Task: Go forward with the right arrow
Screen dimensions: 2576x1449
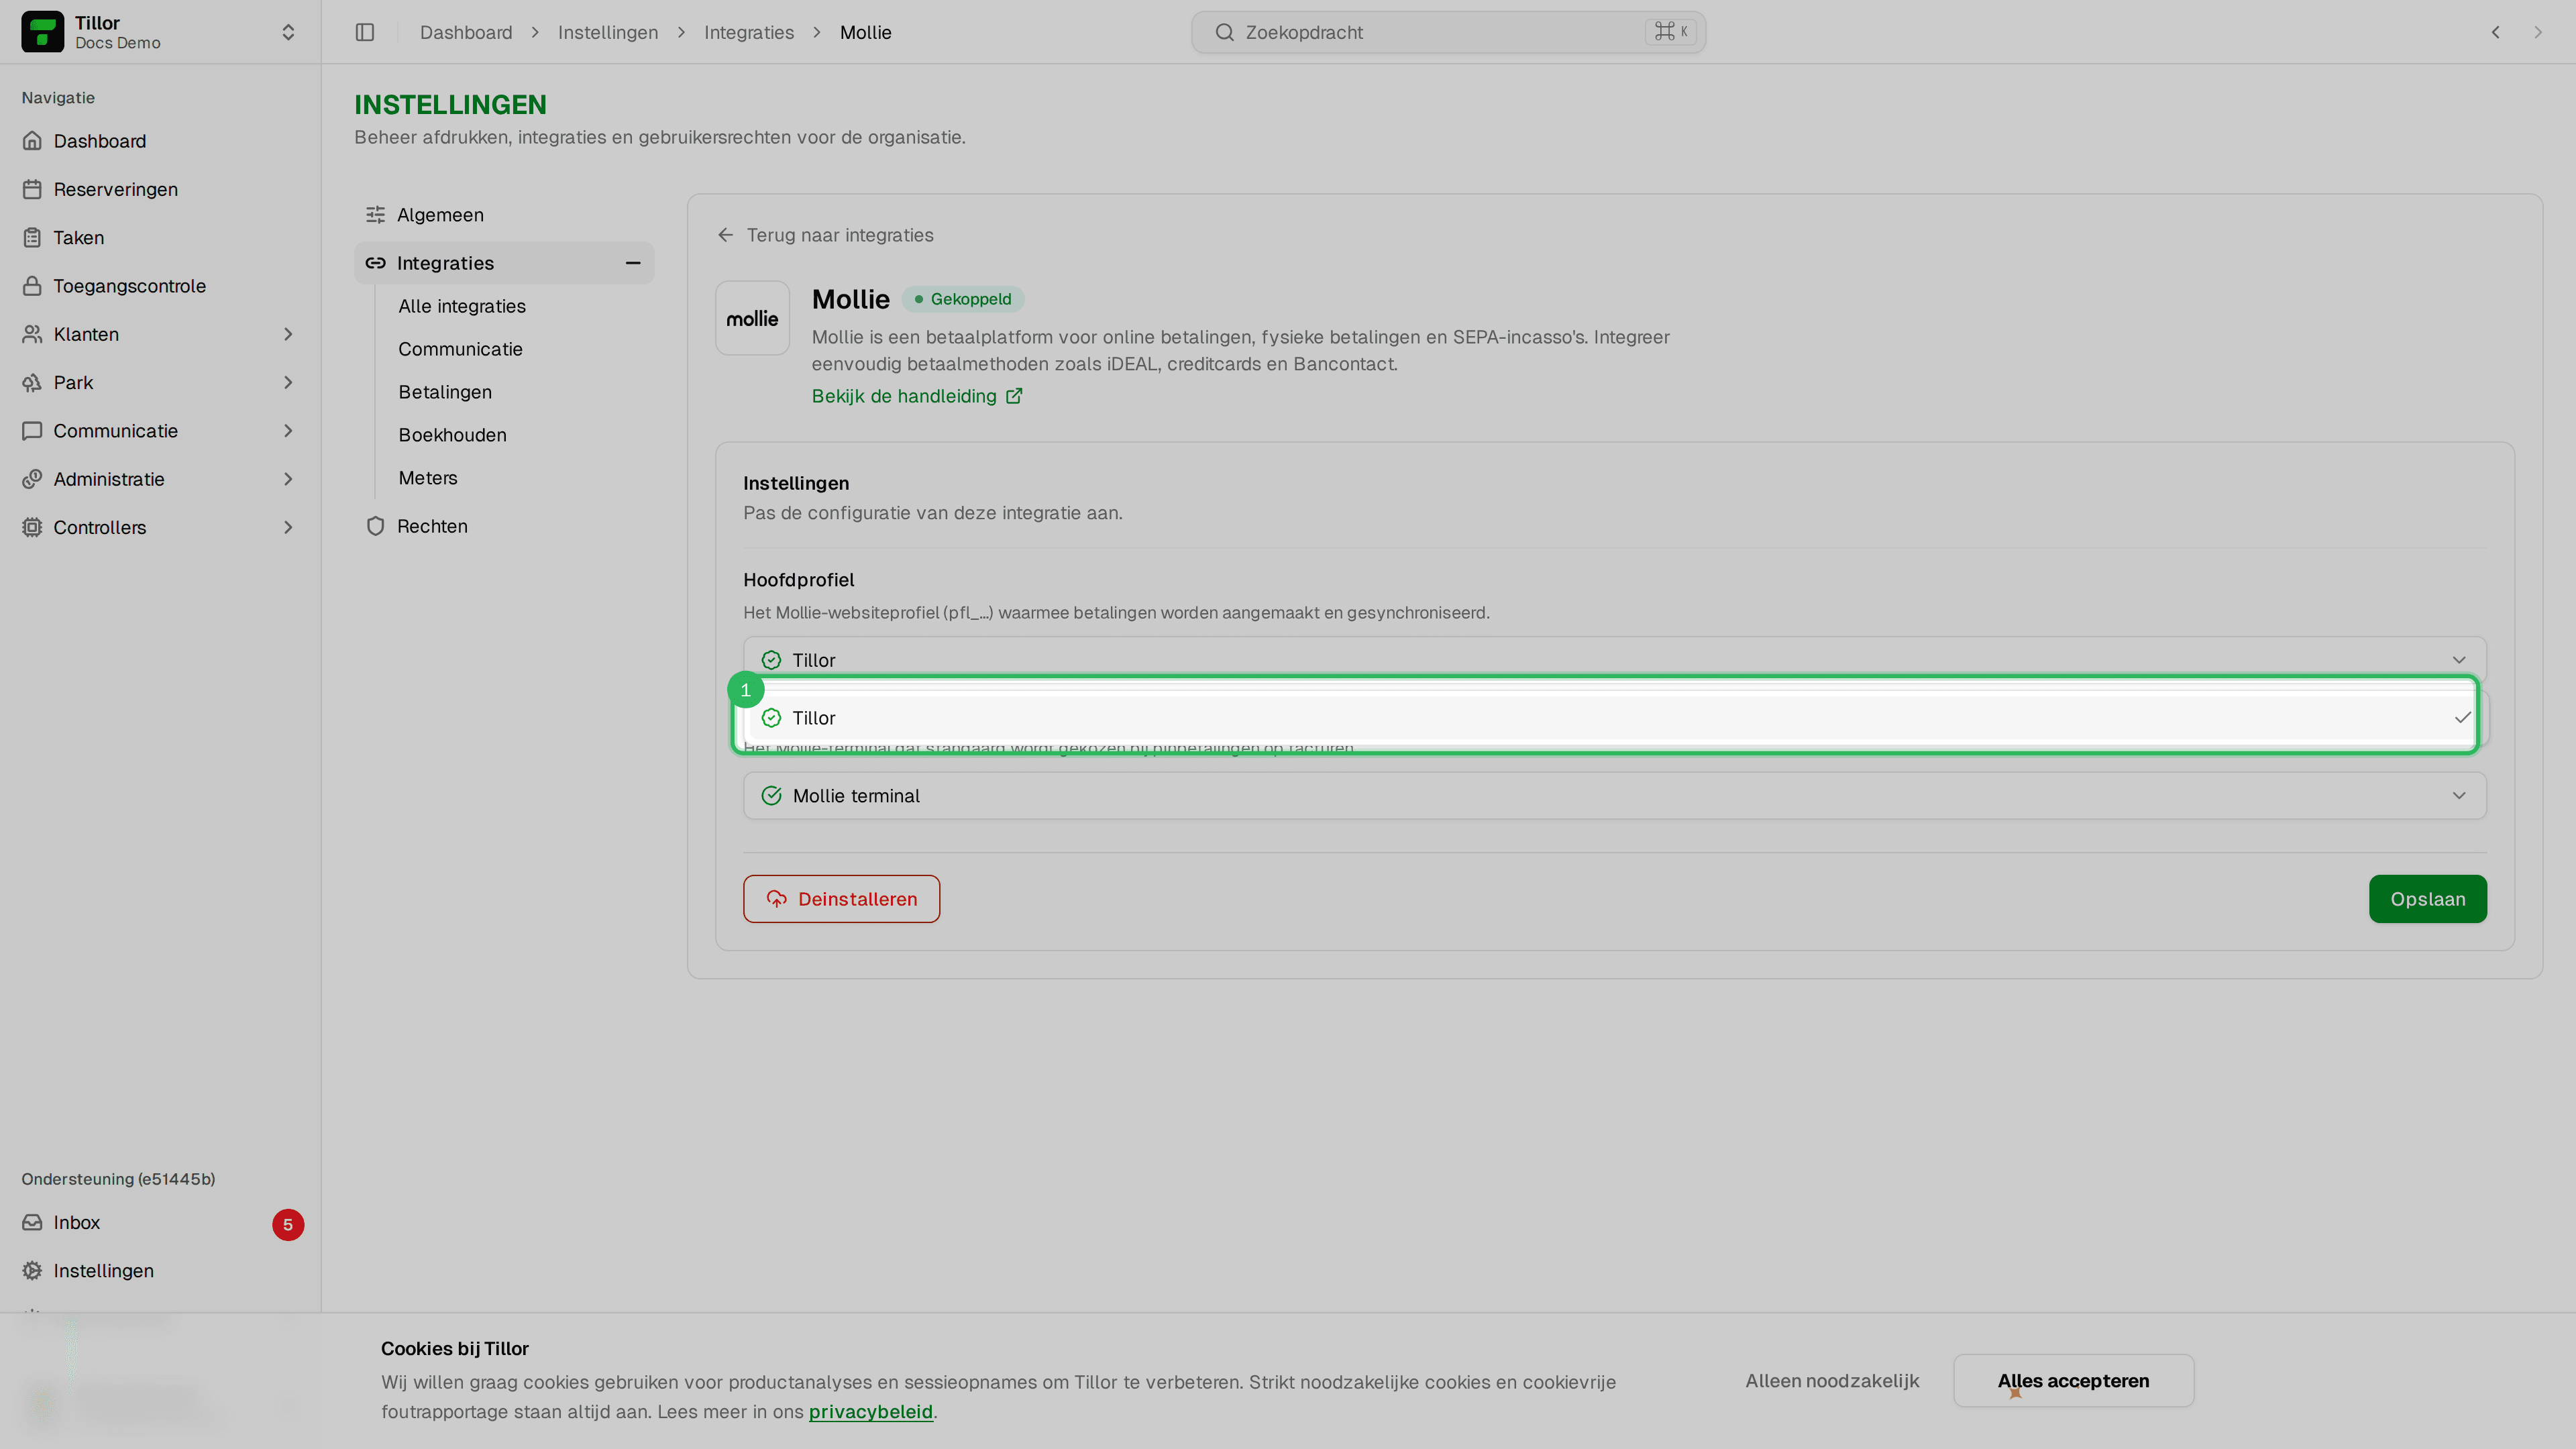Action: 2537,32
